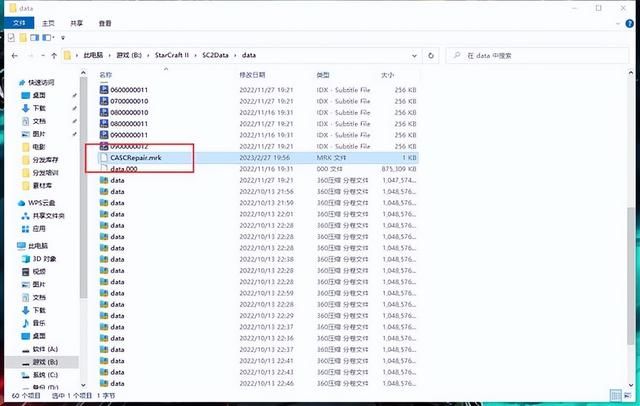640x406 pixels.
Task: Select data file modified 2022/10/13 21:59
Action: (x=258, y=203)
